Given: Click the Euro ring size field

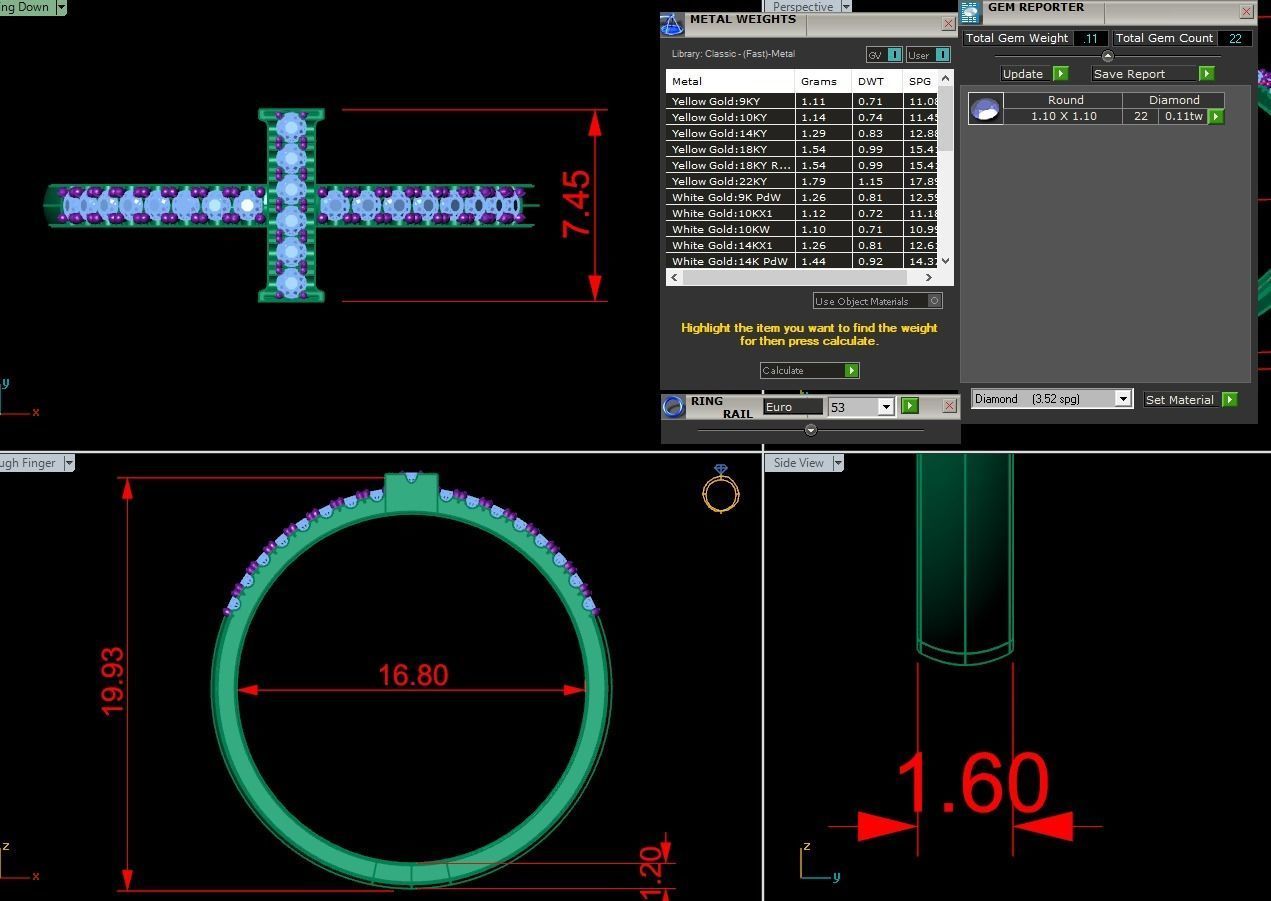Looking at the screenshot, I should click(793, 407).
